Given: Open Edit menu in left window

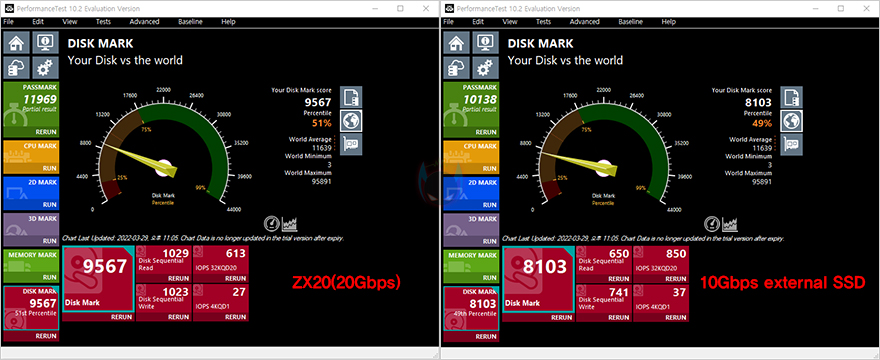Looking at the screenshot, I should (38, 22).
